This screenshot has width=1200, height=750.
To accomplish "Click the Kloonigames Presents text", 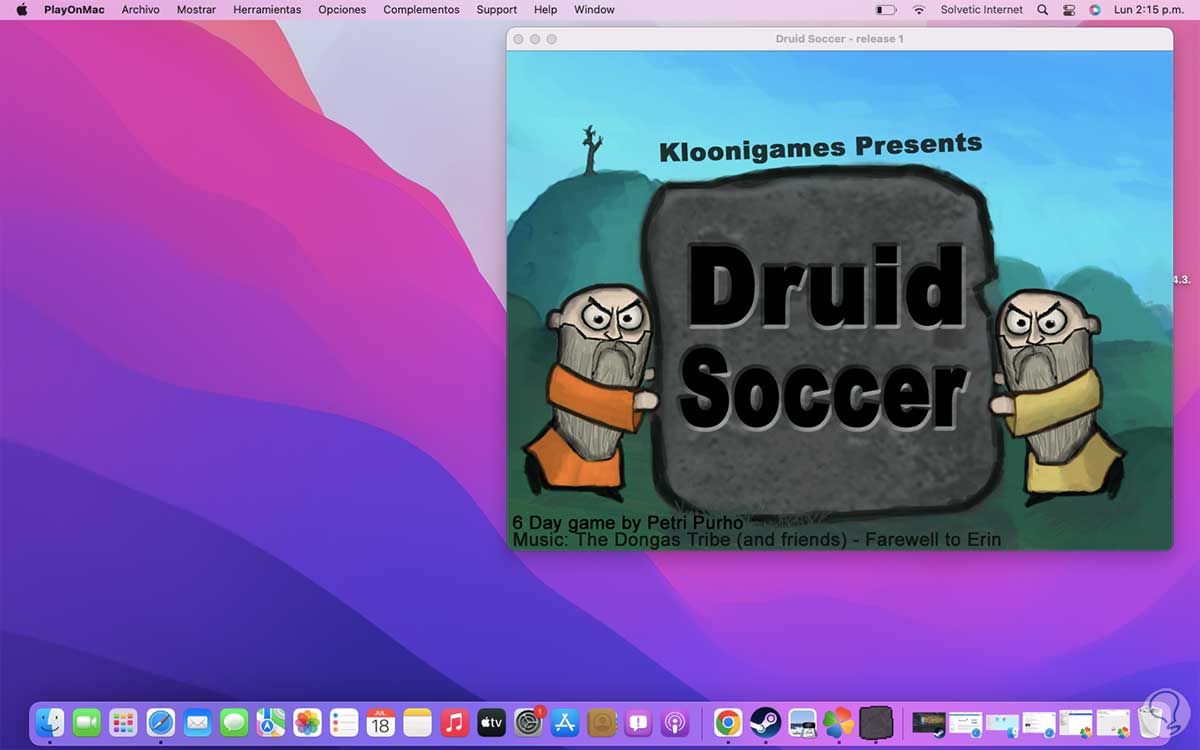I will coord(820,147).
